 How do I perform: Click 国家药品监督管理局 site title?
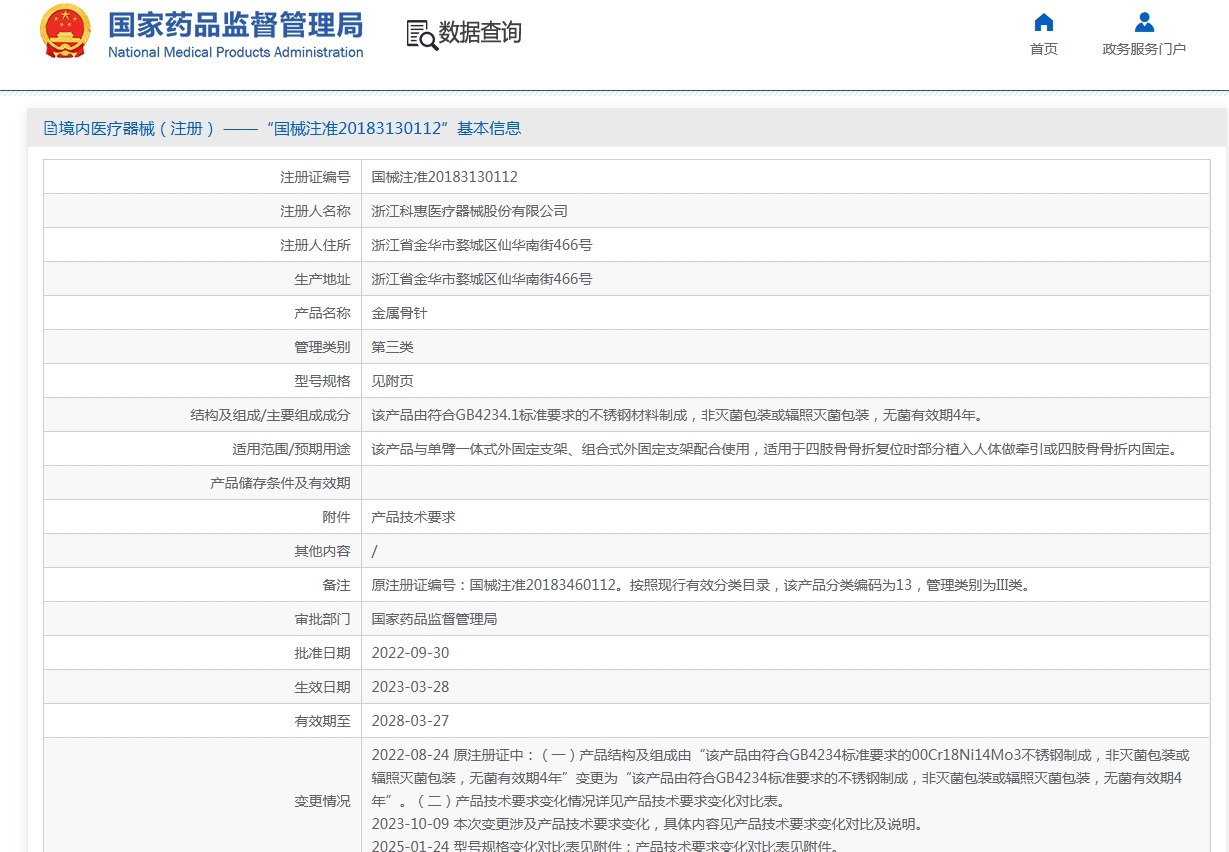pyautogui.click(x=236, y=25)
